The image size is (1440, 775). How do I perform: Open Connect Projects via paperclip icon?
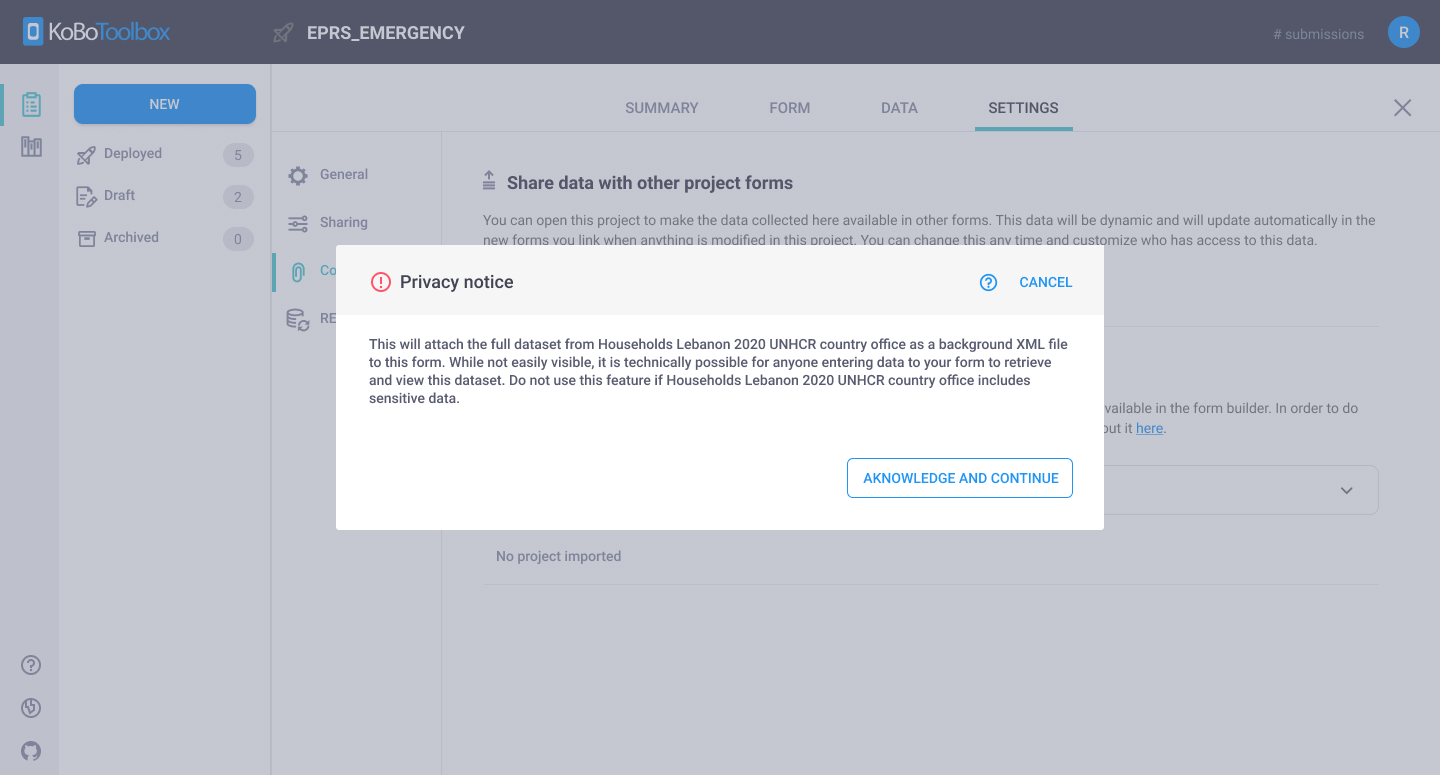pyautogui.click(x=297, y=270)
